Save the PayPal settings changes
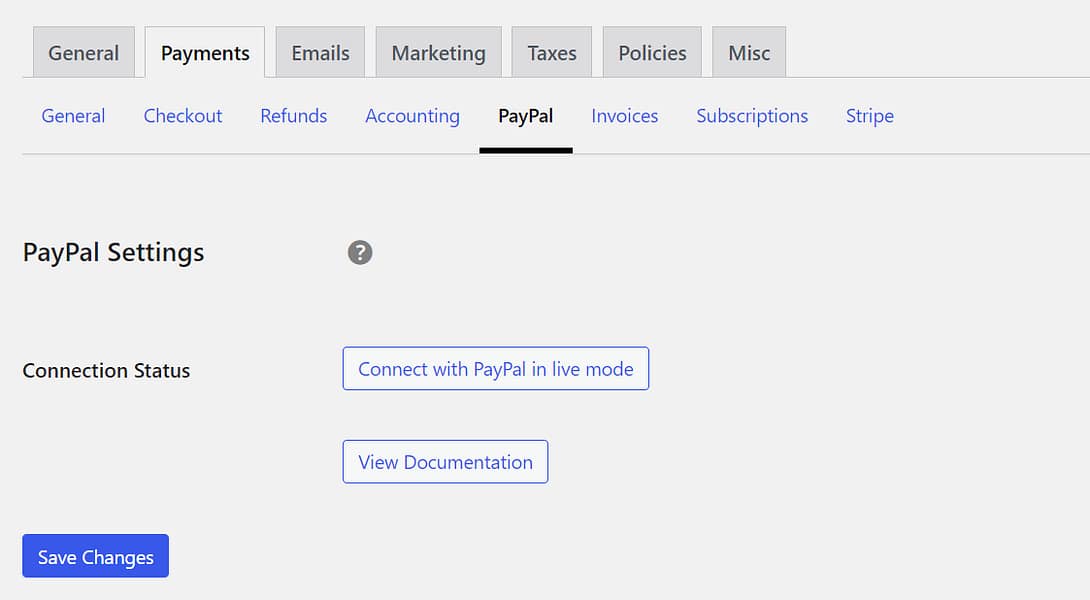This screenshot has height=600, width=1090. [x=95, y=555]
